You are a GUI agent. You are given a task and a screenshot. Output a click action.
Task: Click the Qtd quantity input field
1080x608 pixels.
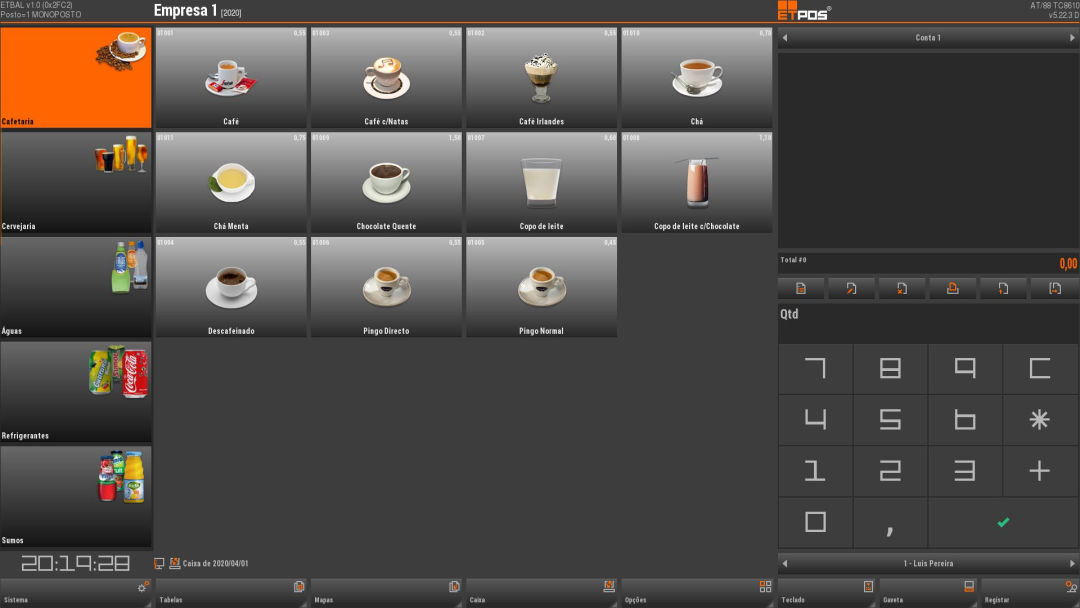(x=928, y=323)
